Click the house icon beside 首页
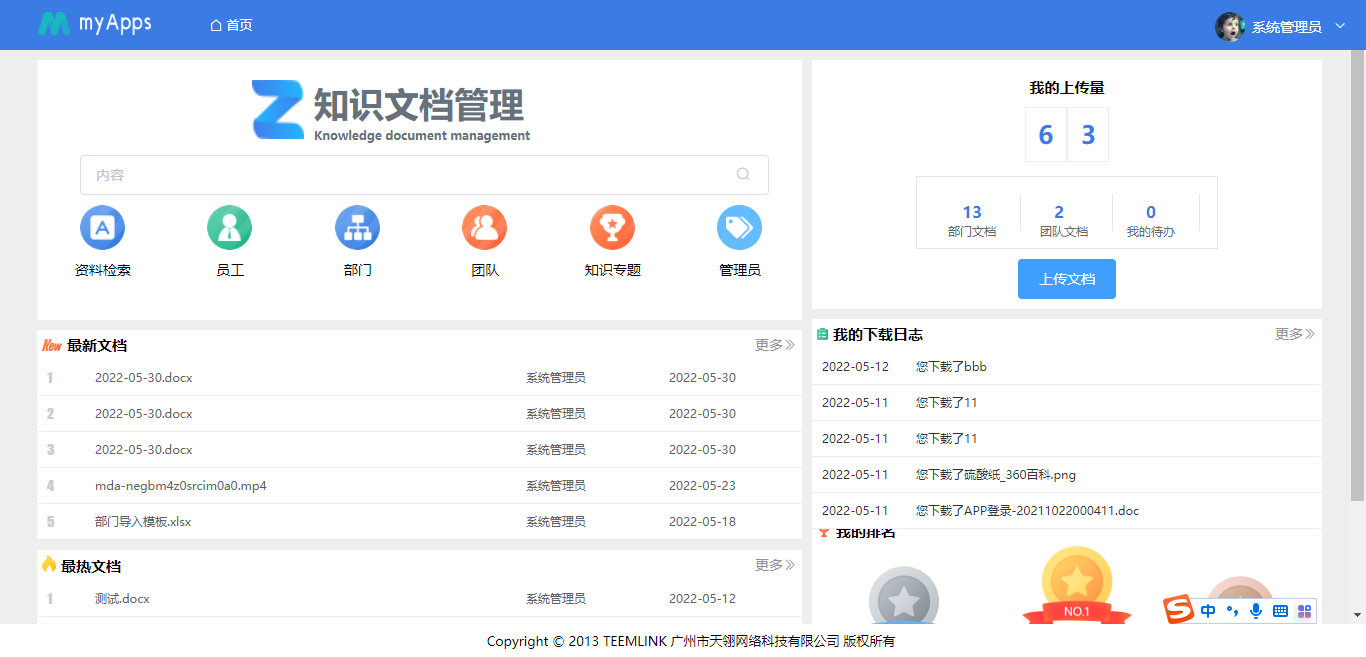Screen dimensions: 1366x657 pos(214,24)
